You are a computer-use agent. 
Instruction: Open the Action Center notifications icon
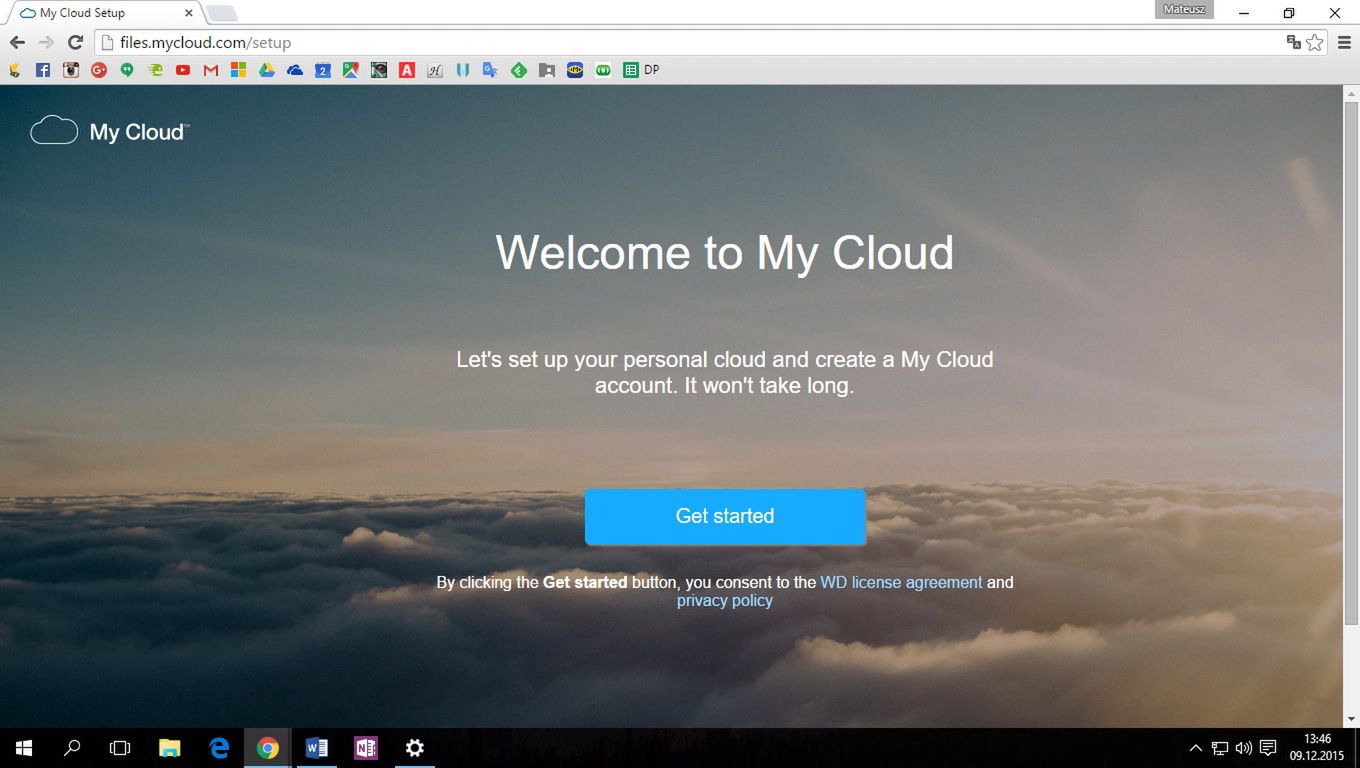(1268, 748)
